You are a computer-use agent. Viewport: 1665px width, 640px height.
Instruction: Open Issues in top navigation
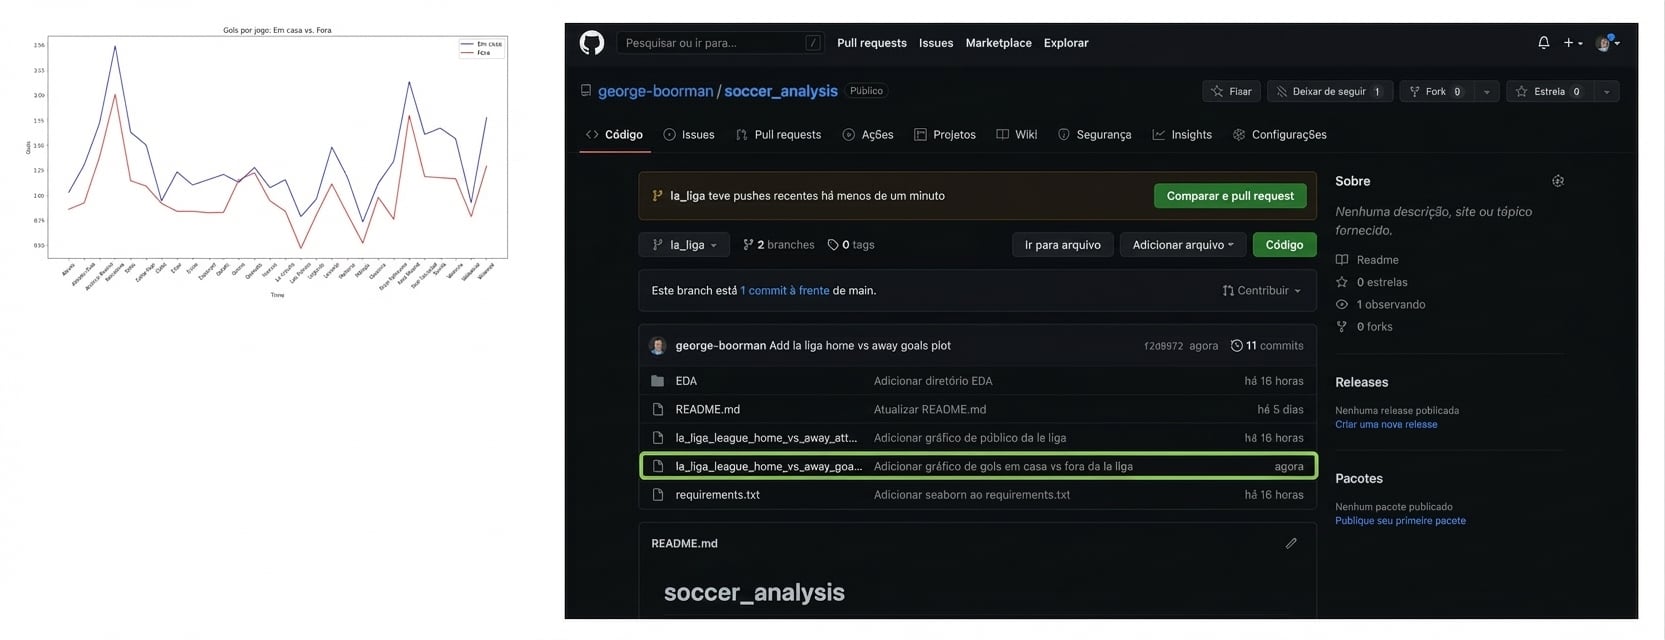pos(936,43)
